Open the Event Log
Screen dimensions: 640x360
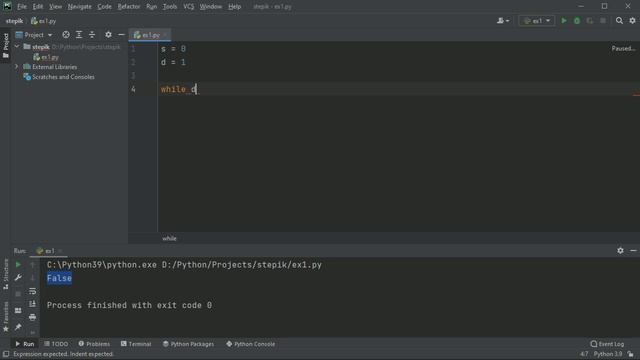[607, 344]
